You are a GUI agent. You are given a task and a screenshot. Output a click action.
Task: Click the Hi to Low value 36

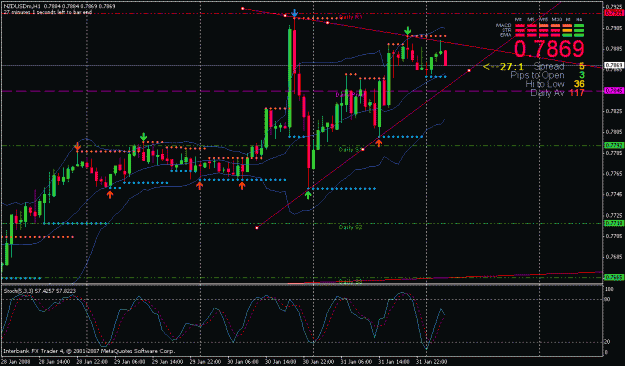[x=579, y=84]
